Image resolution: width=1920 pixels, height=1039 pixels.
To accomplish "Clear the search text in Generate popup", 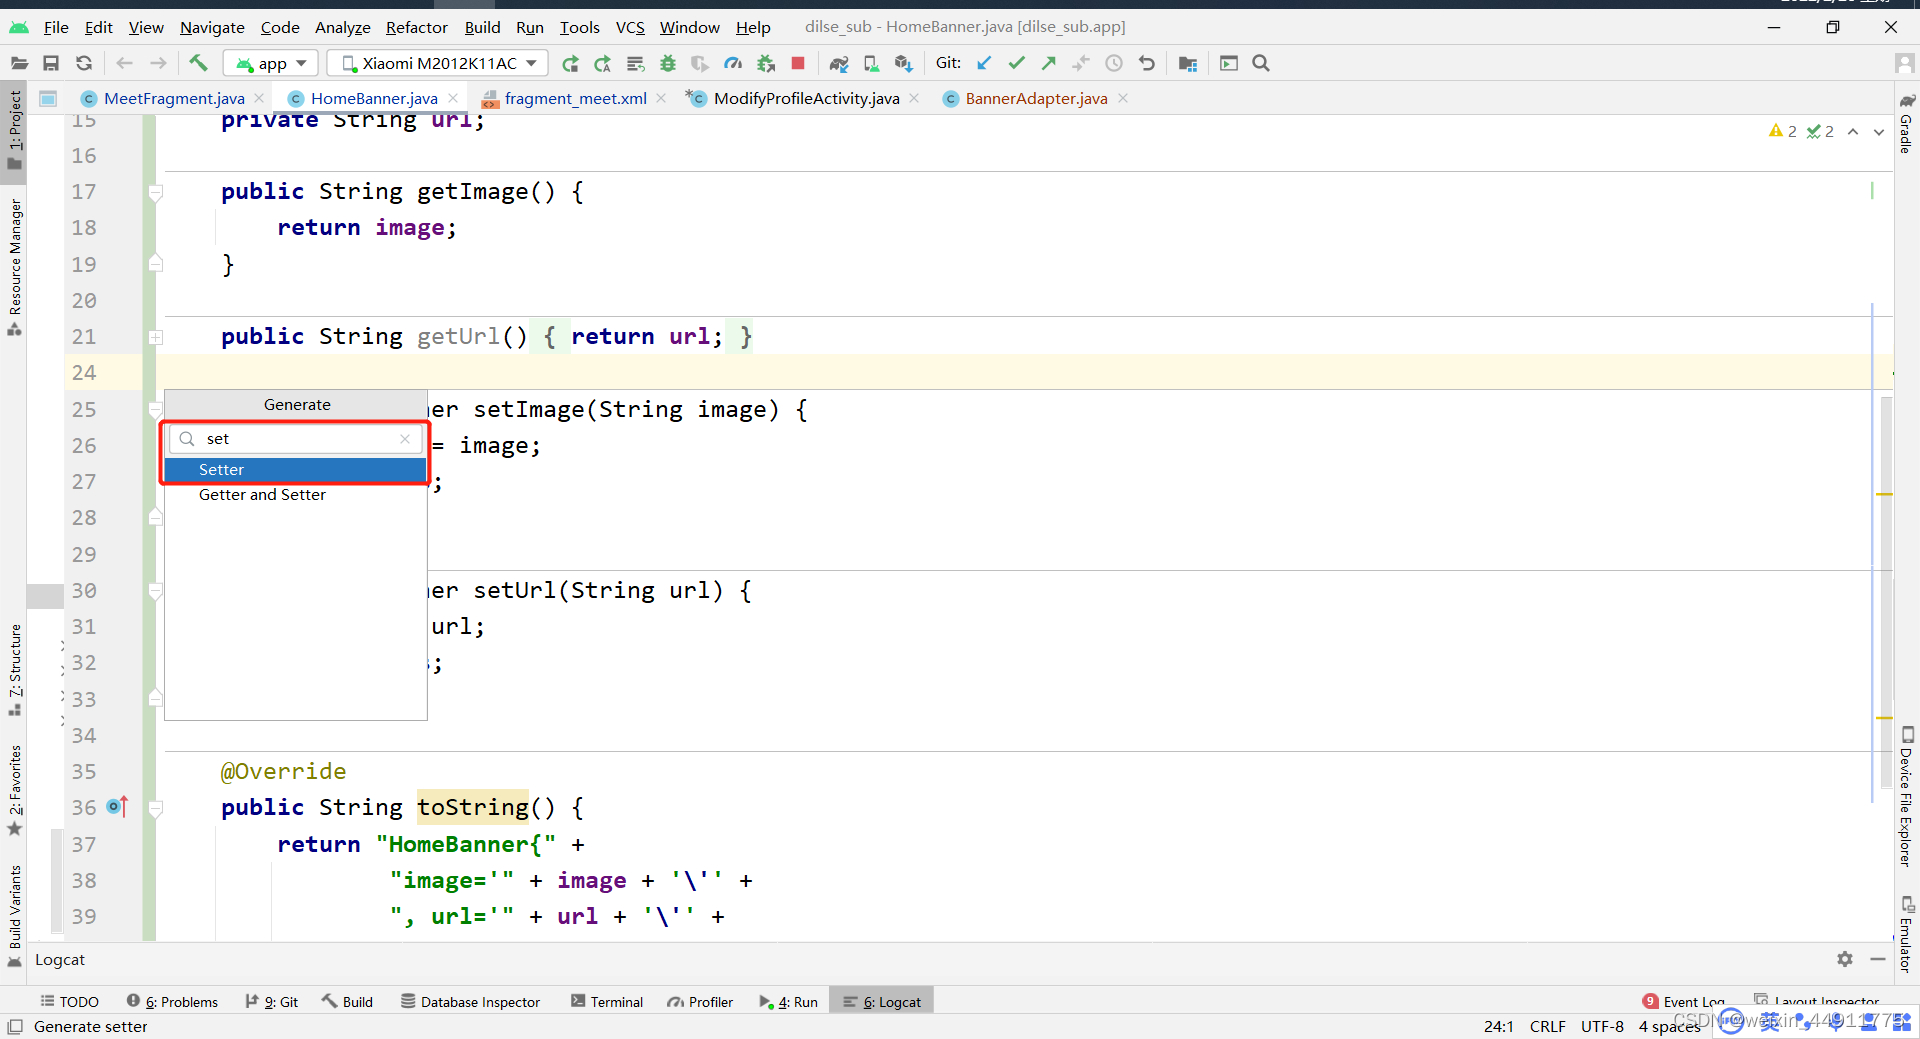I will (405, 439).
